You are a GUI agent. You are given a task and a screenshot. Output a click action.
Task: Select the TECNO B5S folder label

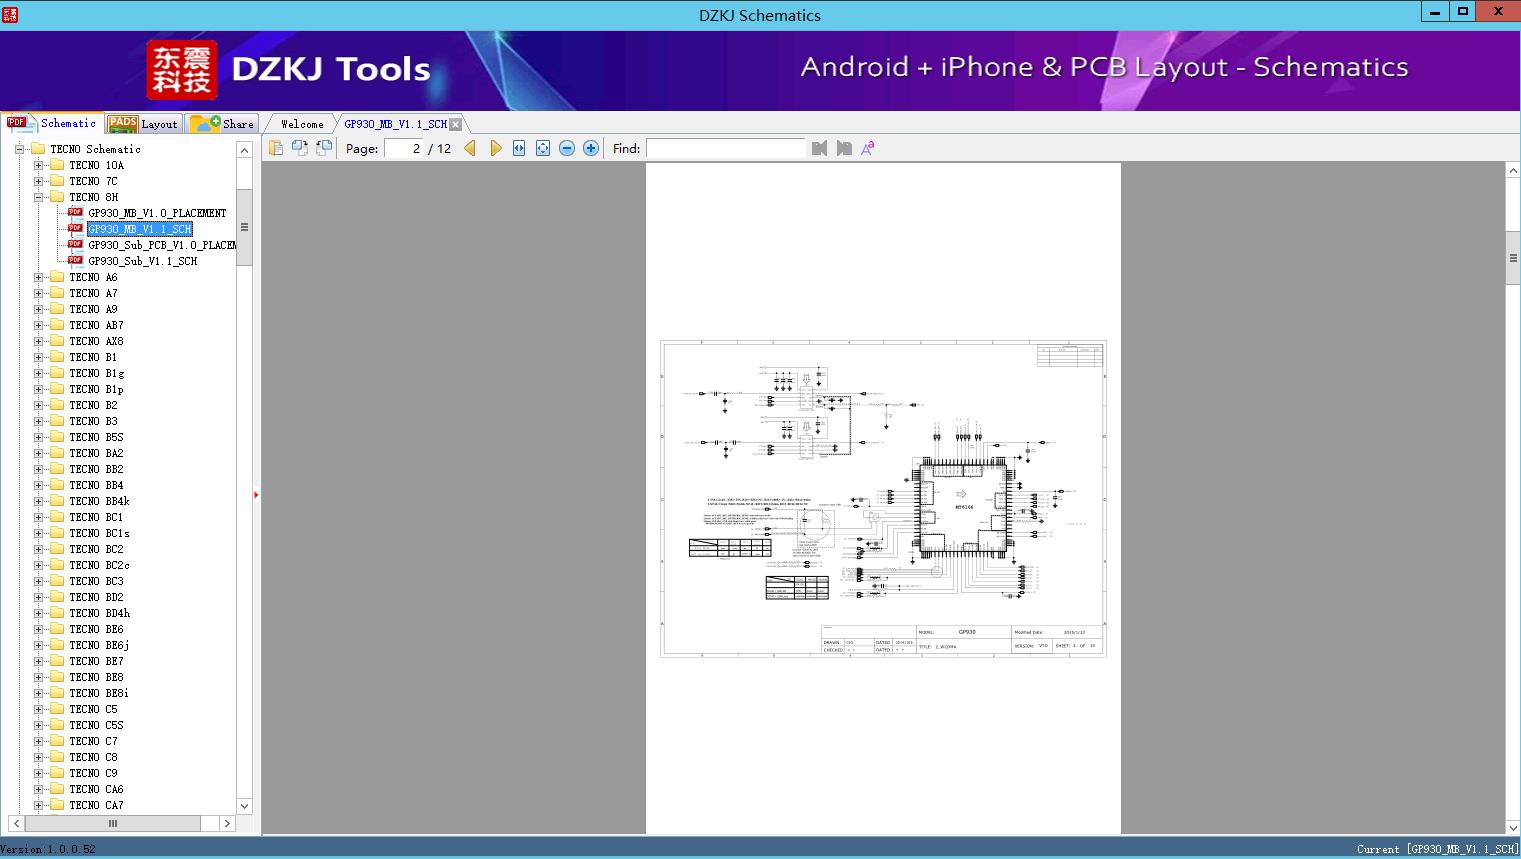pos(96,437)
